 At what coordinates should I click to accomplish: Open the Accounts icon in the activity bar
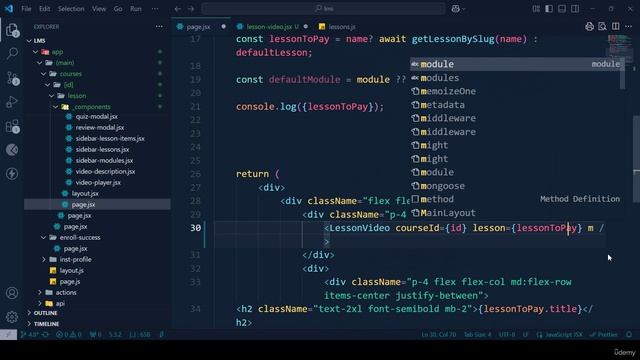click(12, 293)
